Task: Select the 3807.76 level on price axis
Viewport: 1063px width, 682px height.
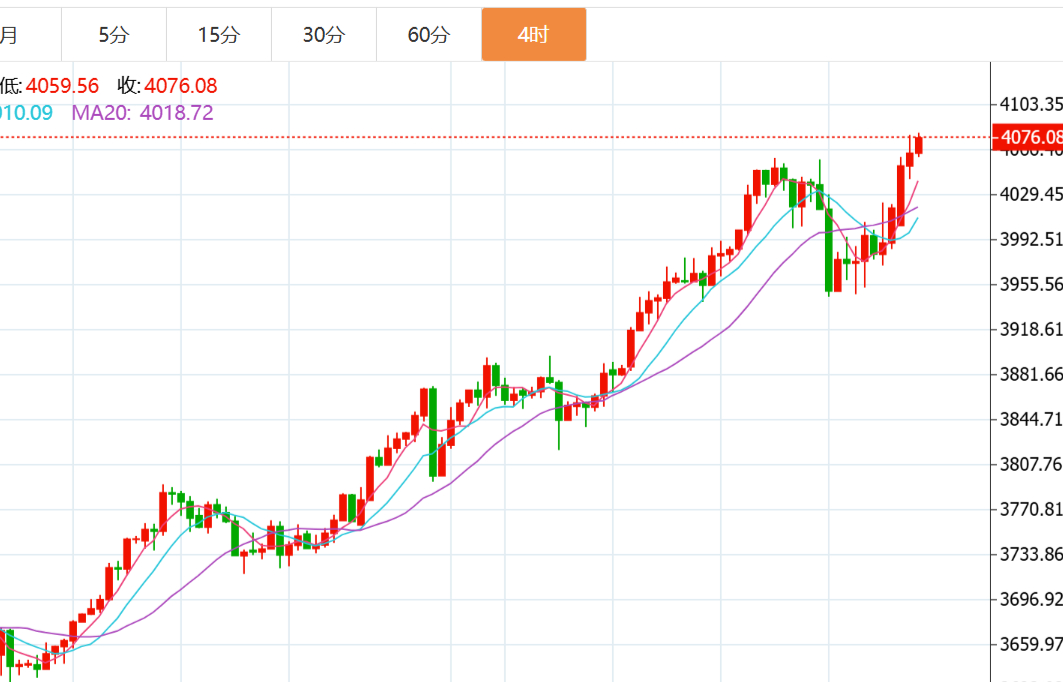Action: pos(1030,464)
